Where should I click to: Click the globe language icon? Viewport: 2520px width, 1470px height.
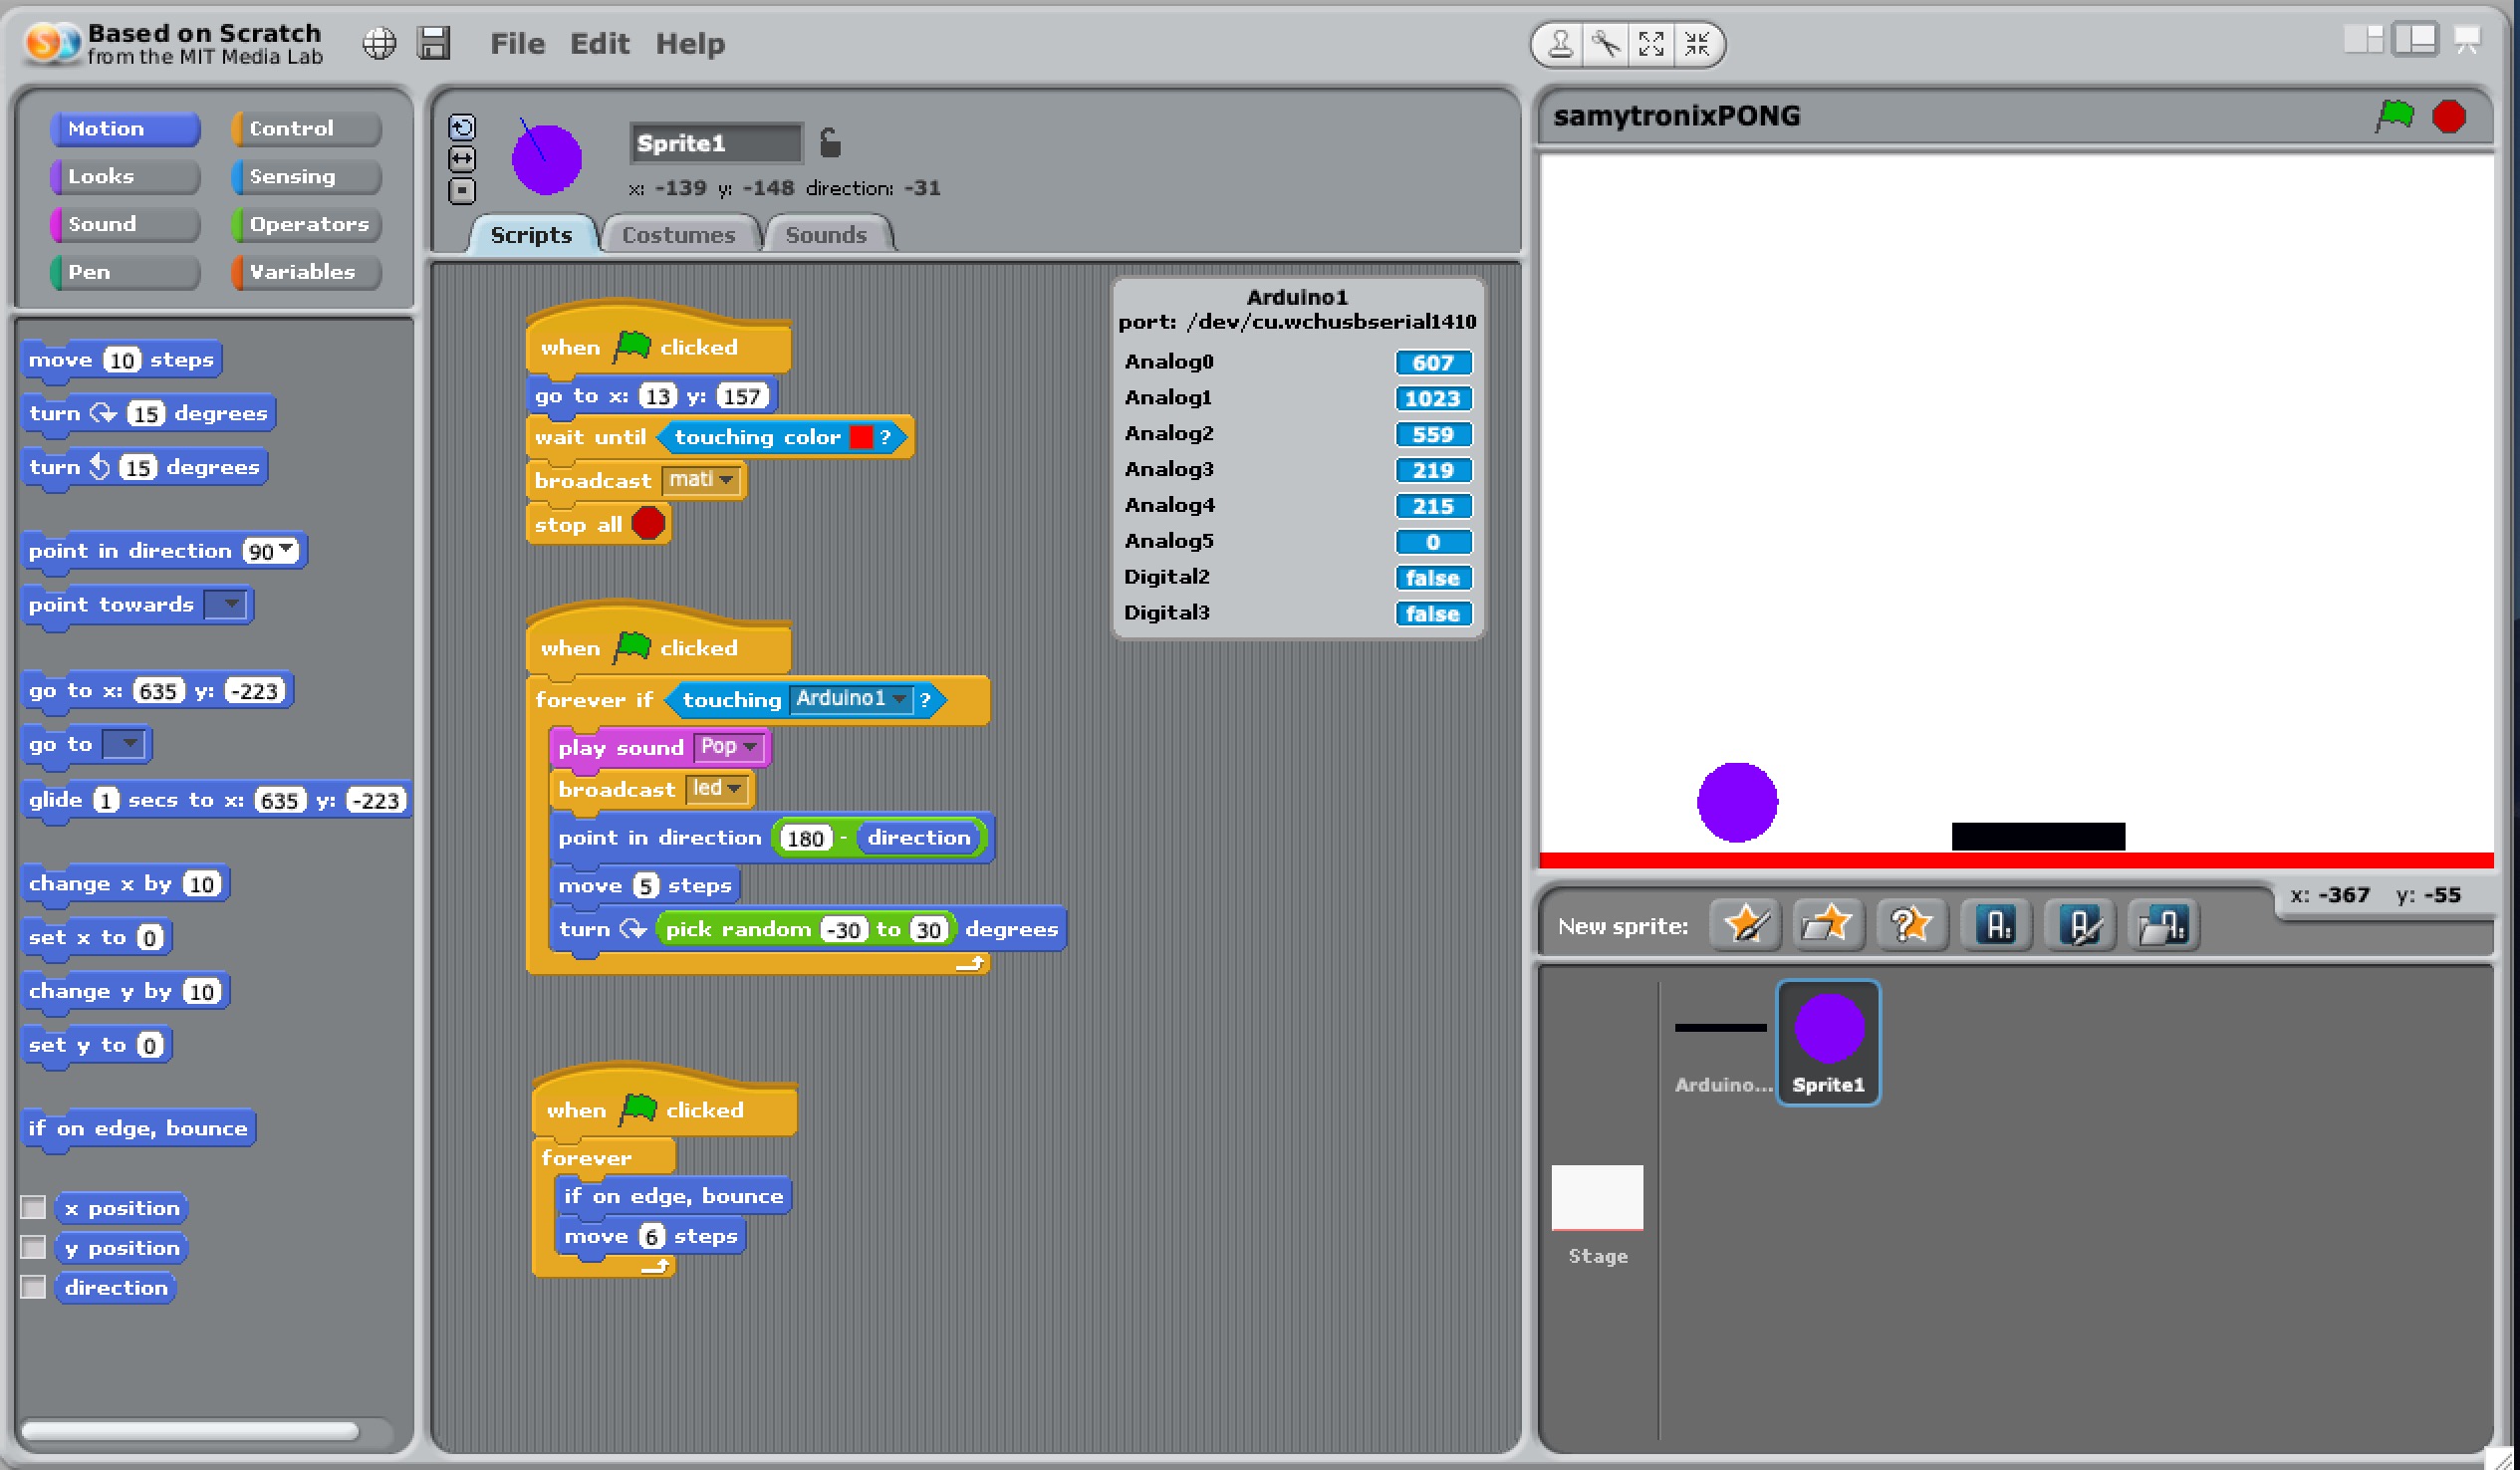click(x=379, y=44)
